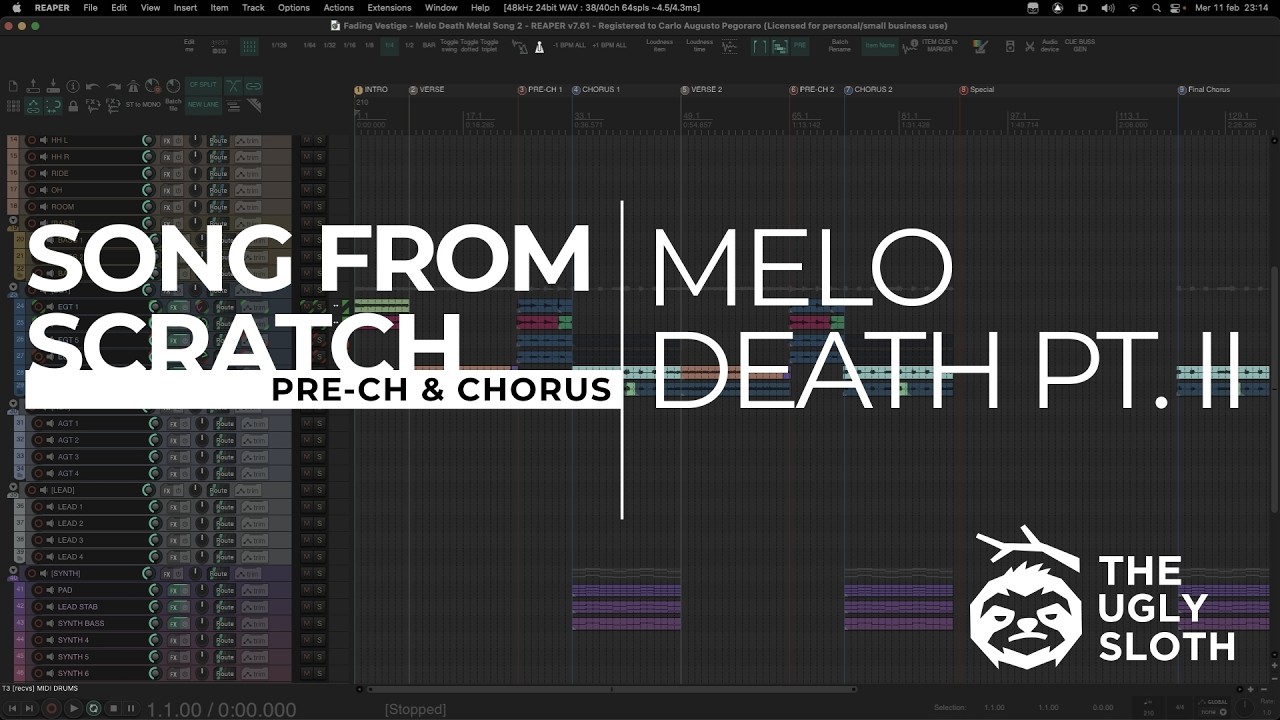This screenshot has width=1280, height=720.
Task: Click the trim envelope button on AGT 1
Action: [254, 424]
